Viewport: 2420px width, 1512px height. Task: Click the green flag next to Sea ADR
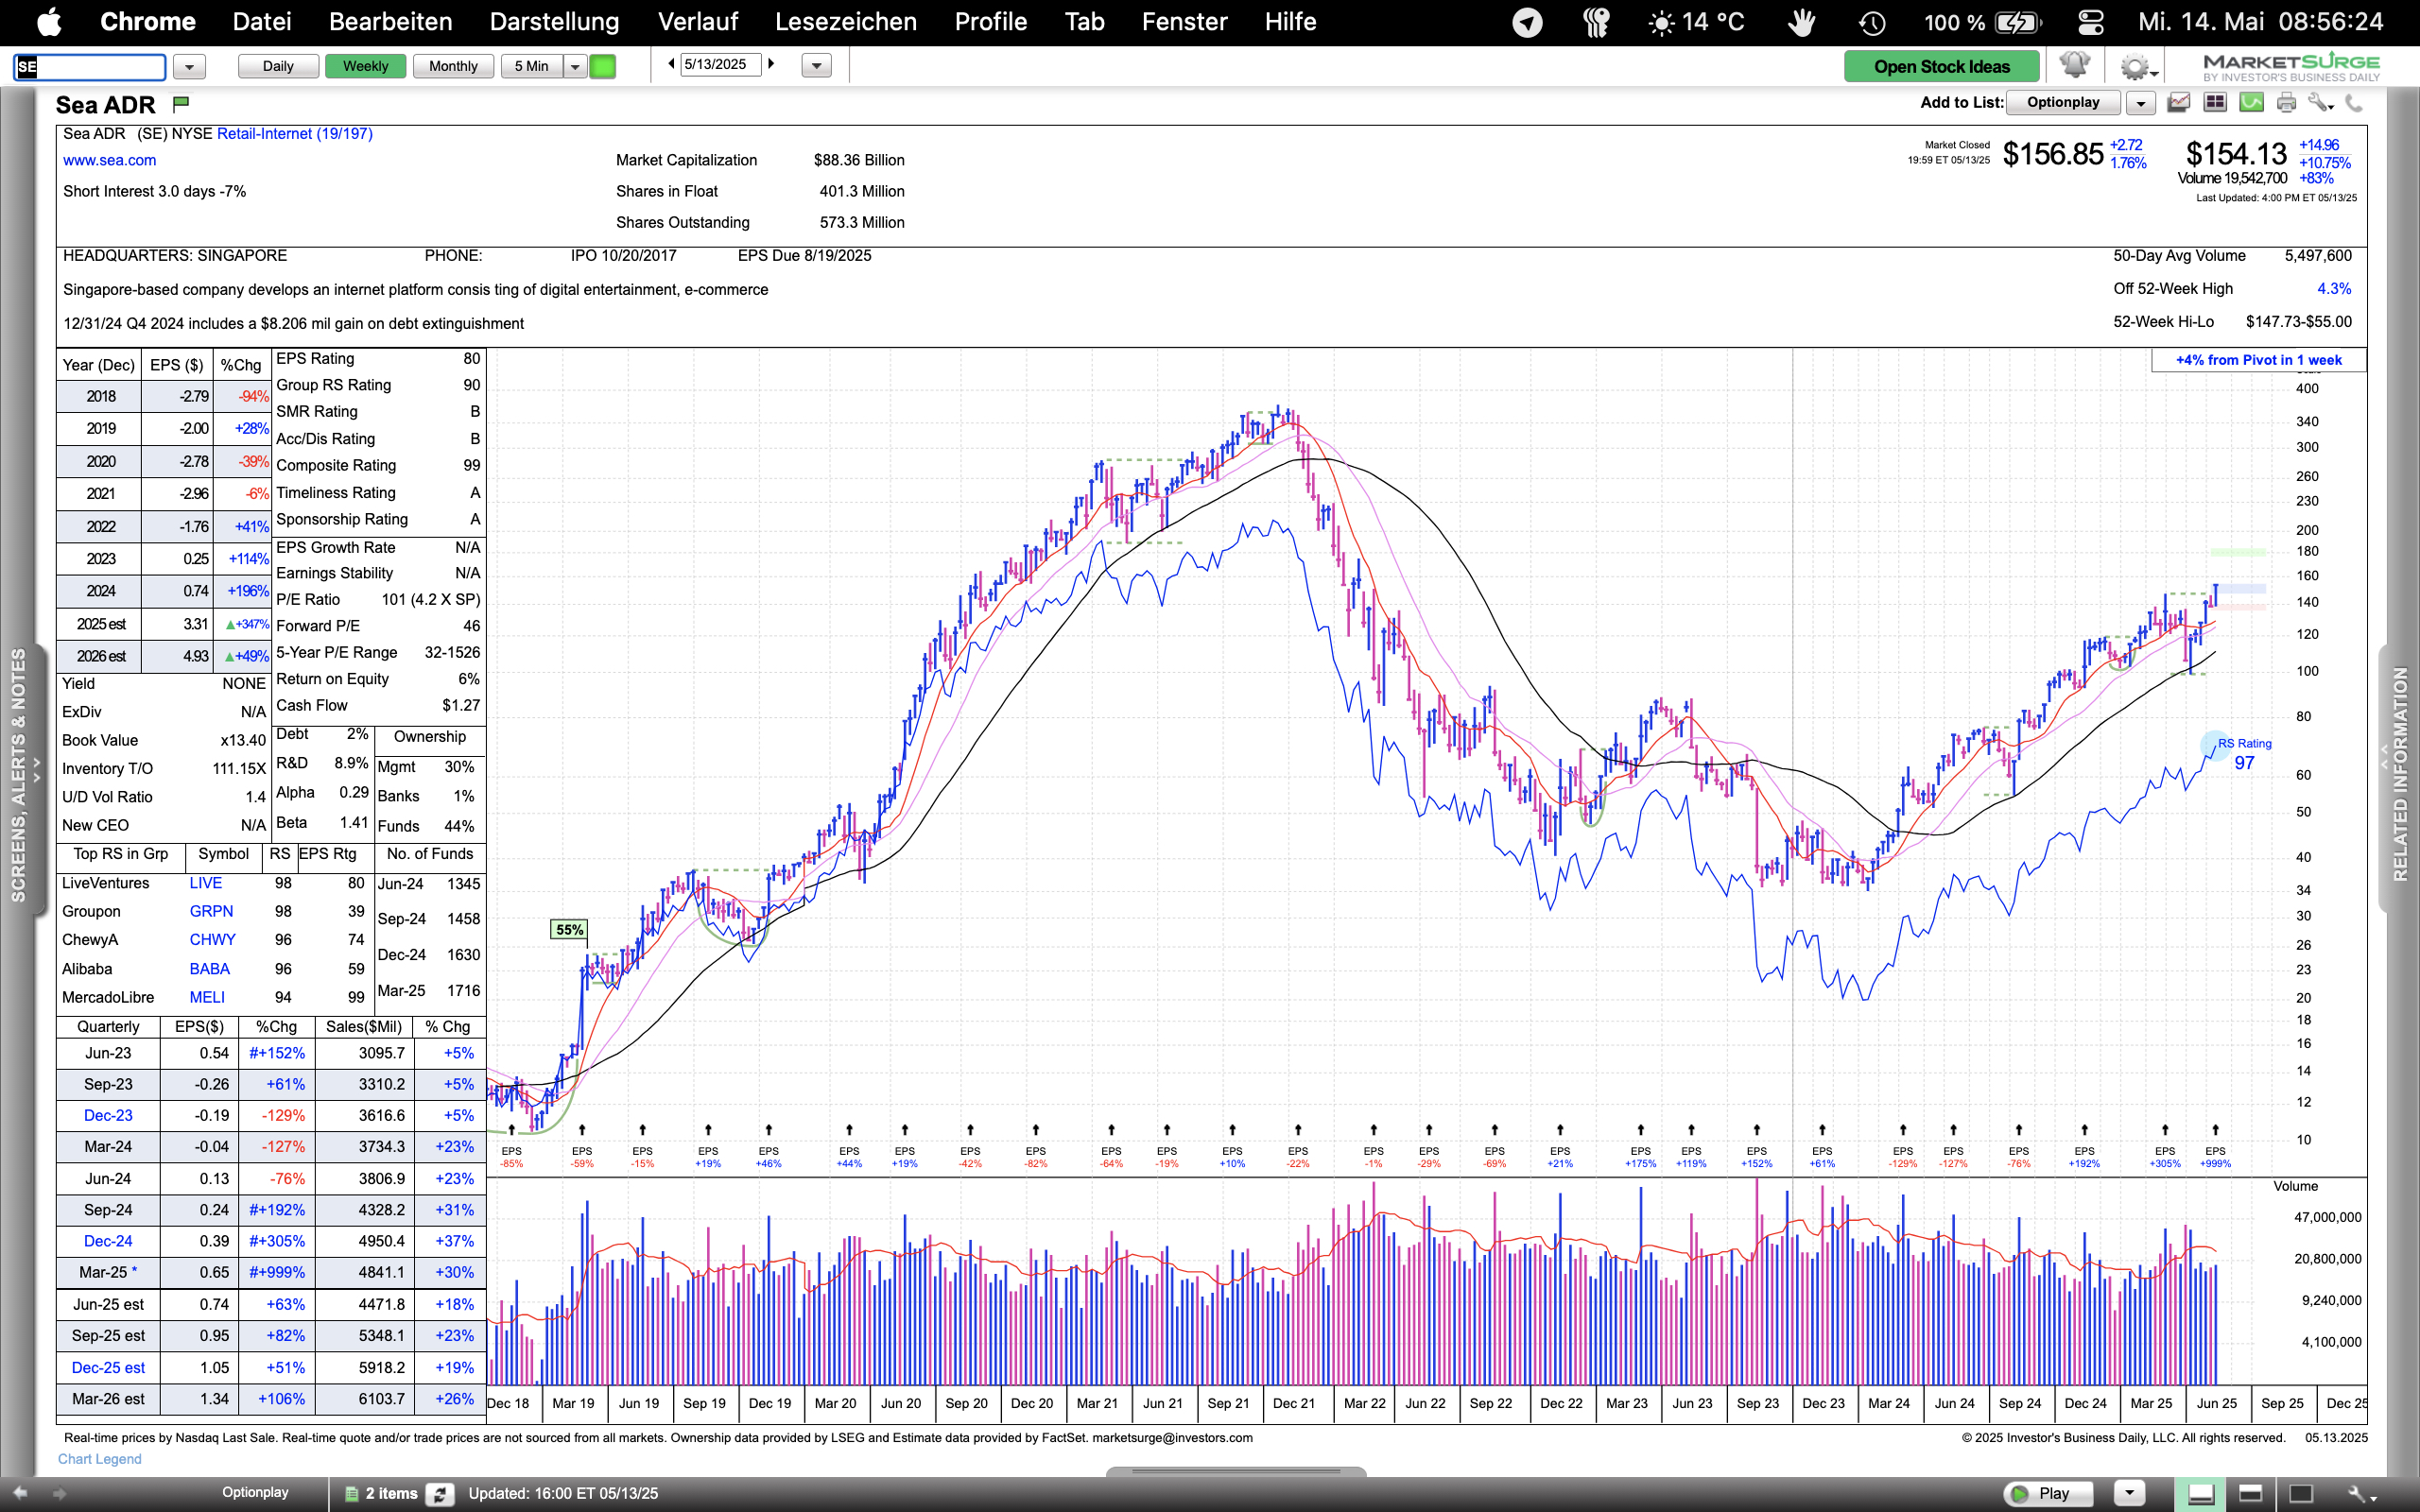181,103
